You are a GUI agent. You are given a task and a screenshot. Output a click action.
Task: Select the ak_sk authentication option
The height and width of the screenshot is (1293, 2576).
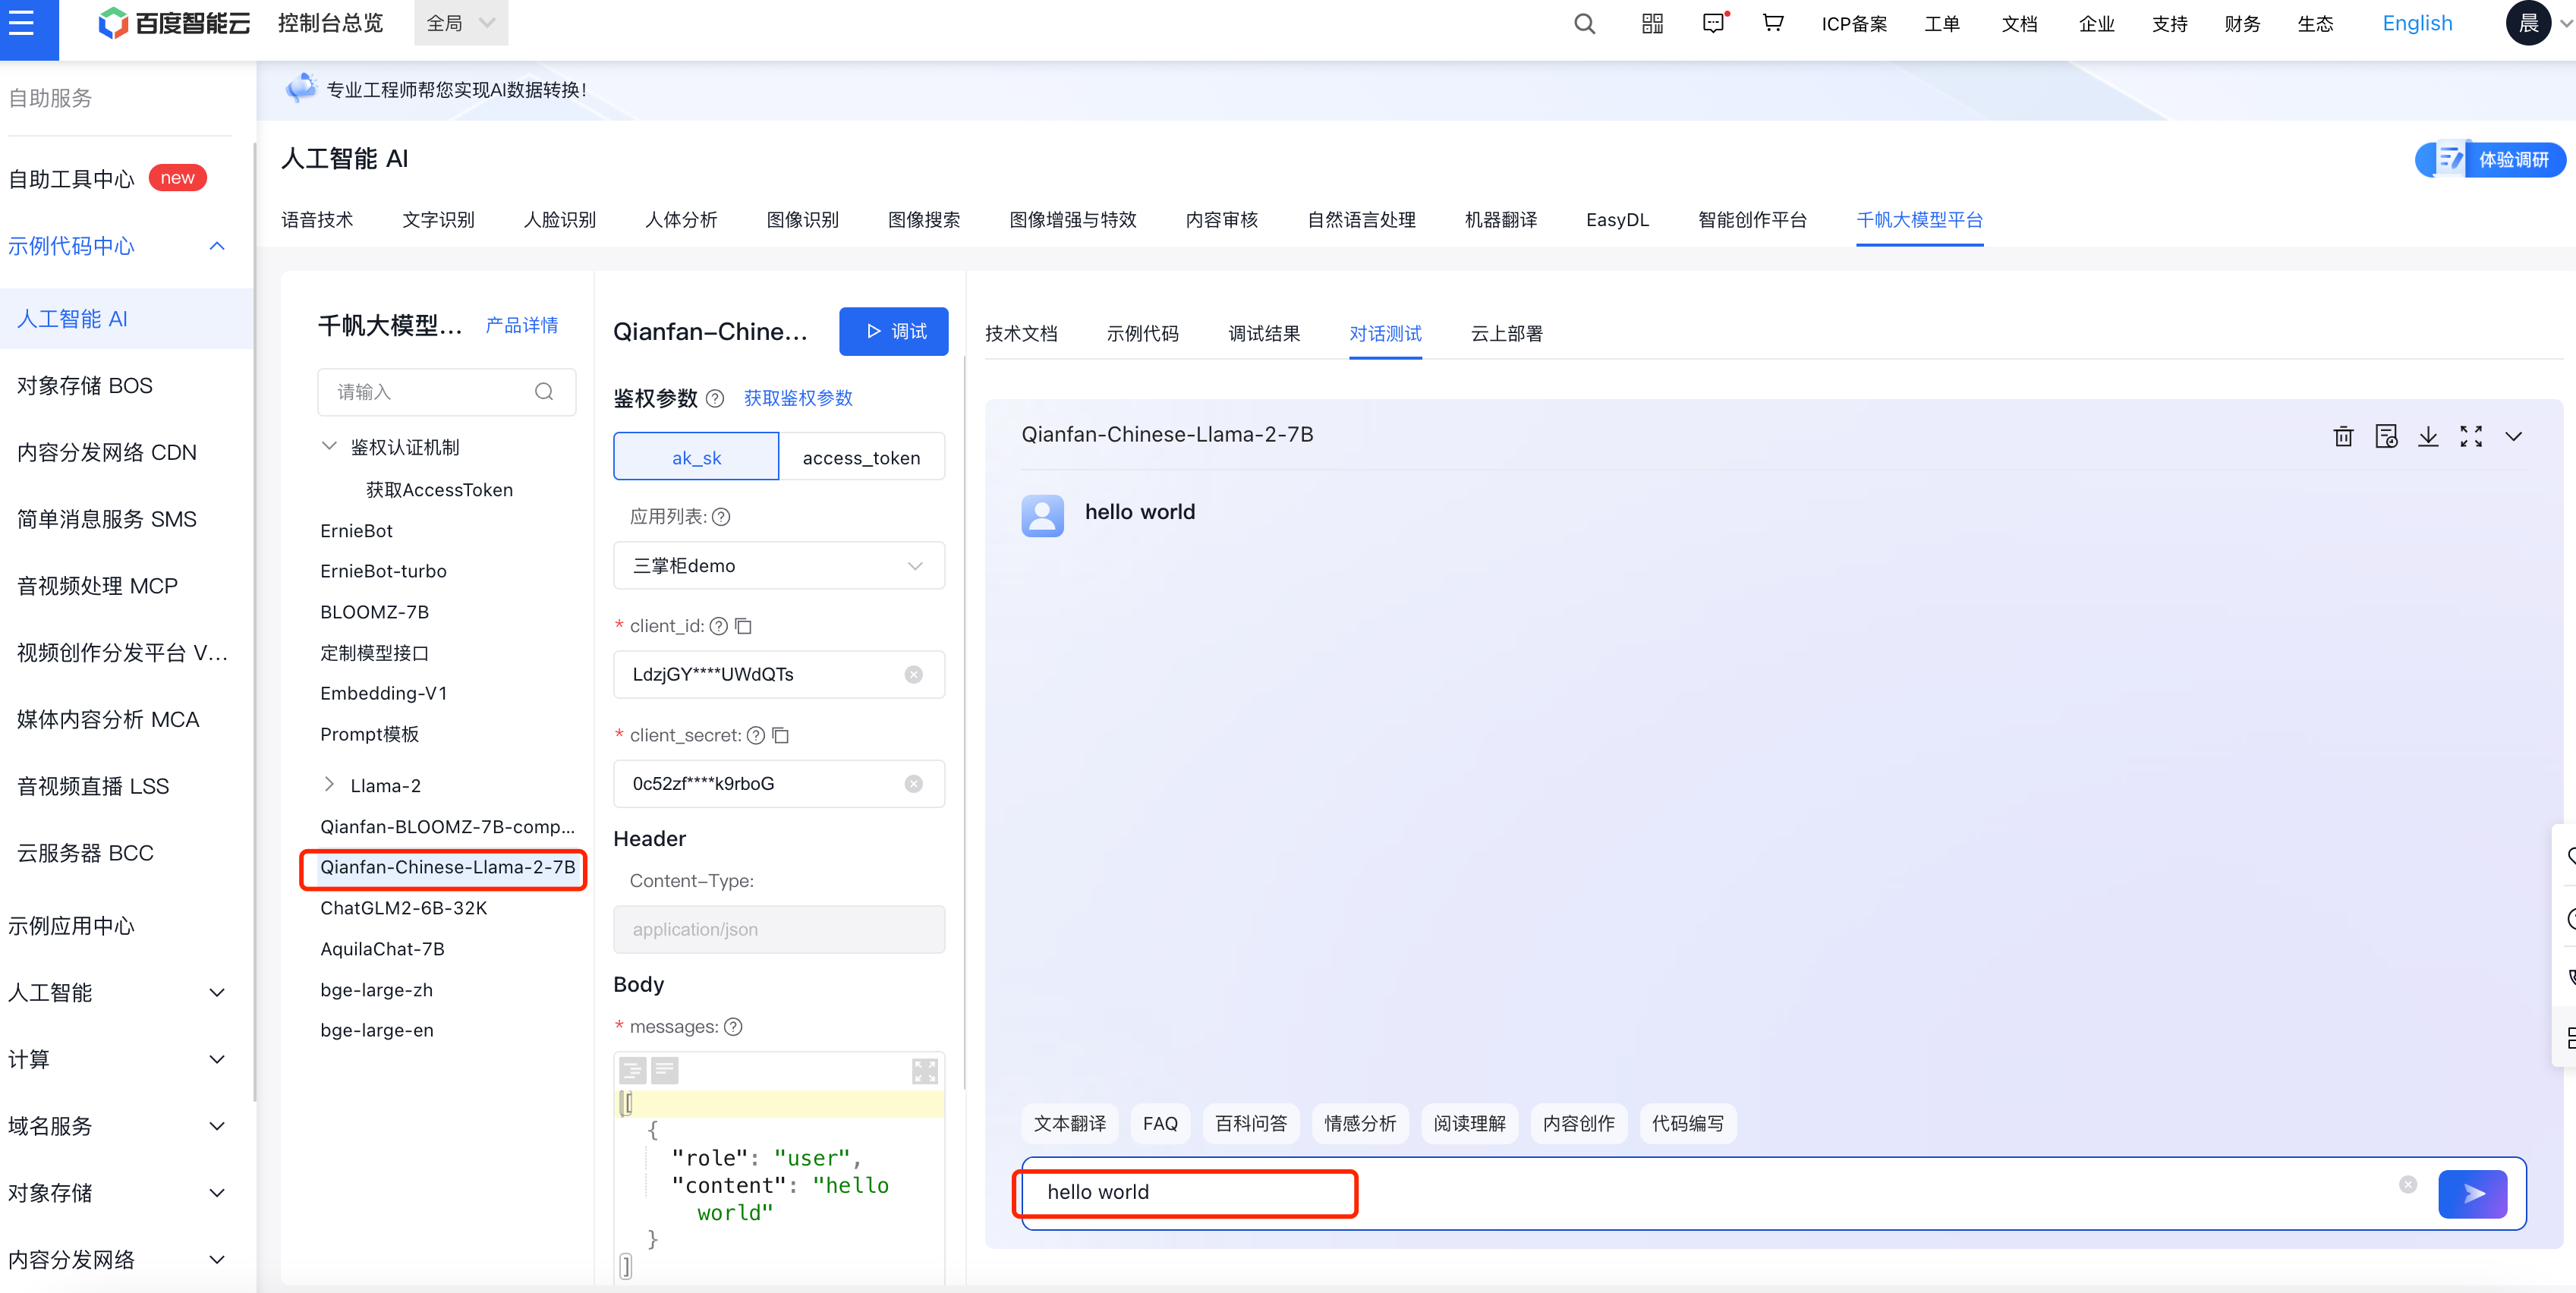(x=696, y=457)
